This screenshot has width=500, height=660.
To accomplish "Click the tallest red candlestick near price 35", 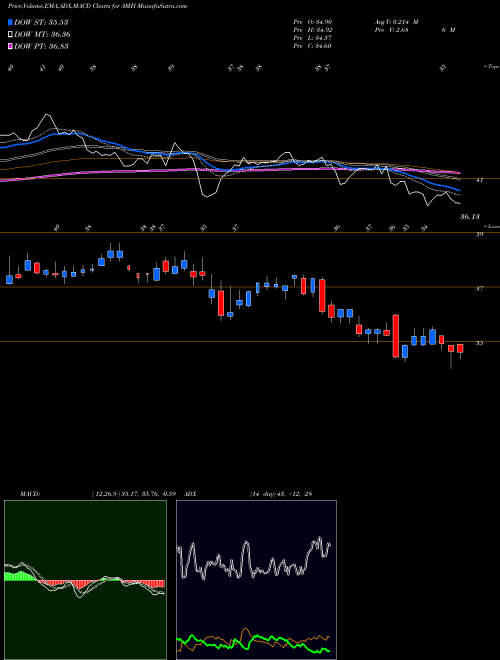I will tap(396, 336).
